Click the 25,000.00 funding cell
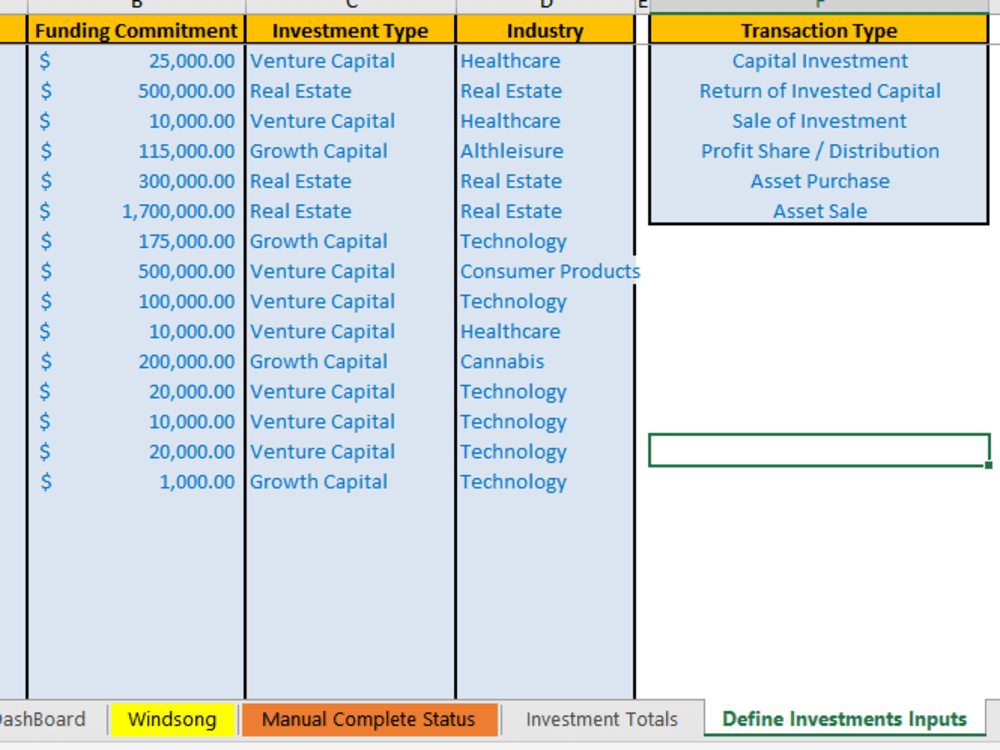 point(136,61)
